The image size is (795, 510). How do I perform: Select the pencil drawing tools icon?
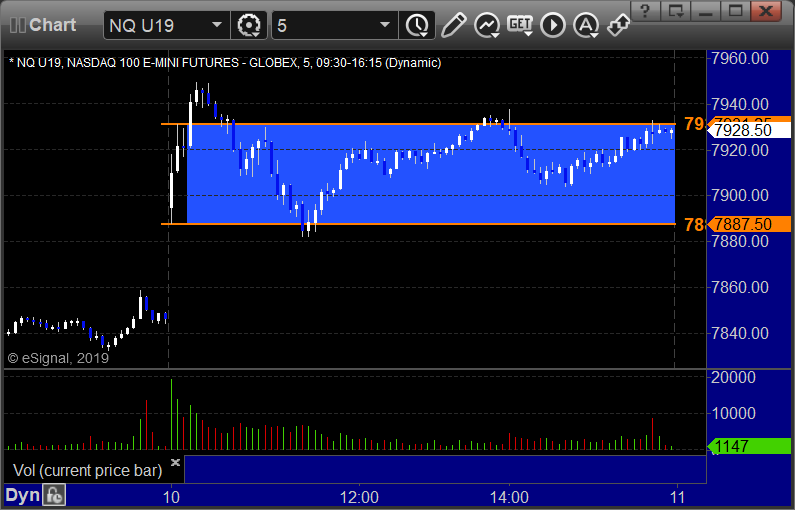point(453,25)
